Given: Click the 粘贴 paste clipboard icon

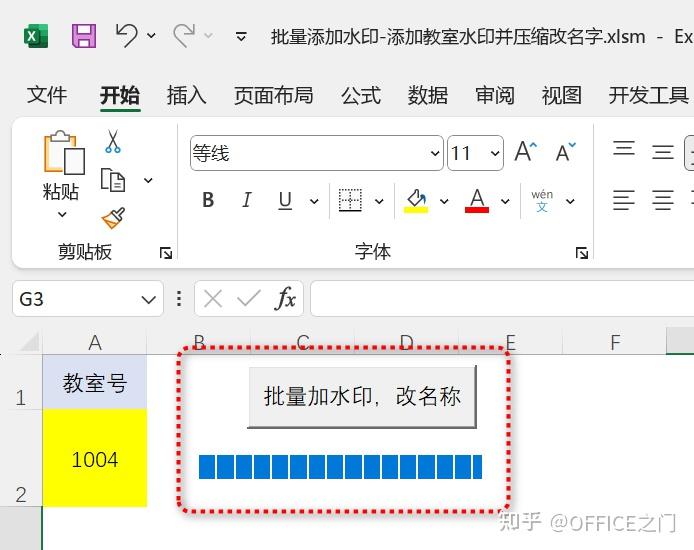Looking at the screenshot, I should click(x=64, y=153).
